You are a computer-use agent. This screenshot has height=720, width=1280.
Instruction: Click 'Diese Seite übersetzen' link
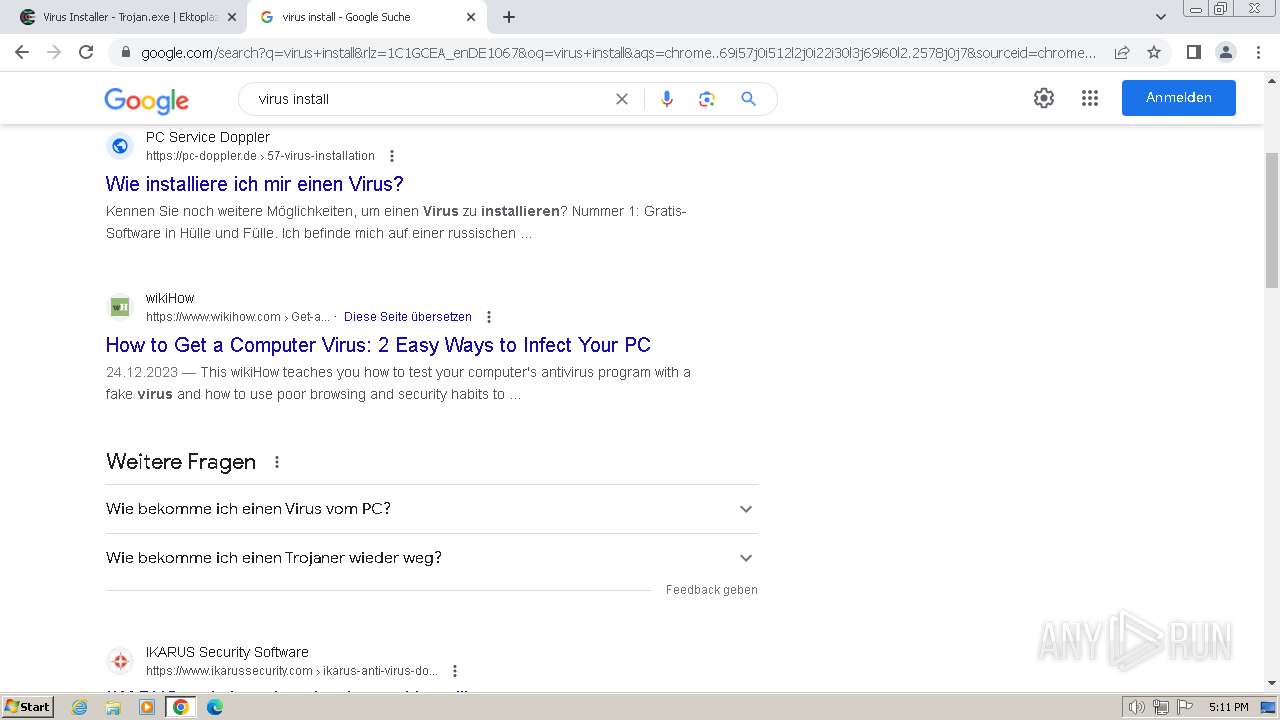tap(408, 317)
